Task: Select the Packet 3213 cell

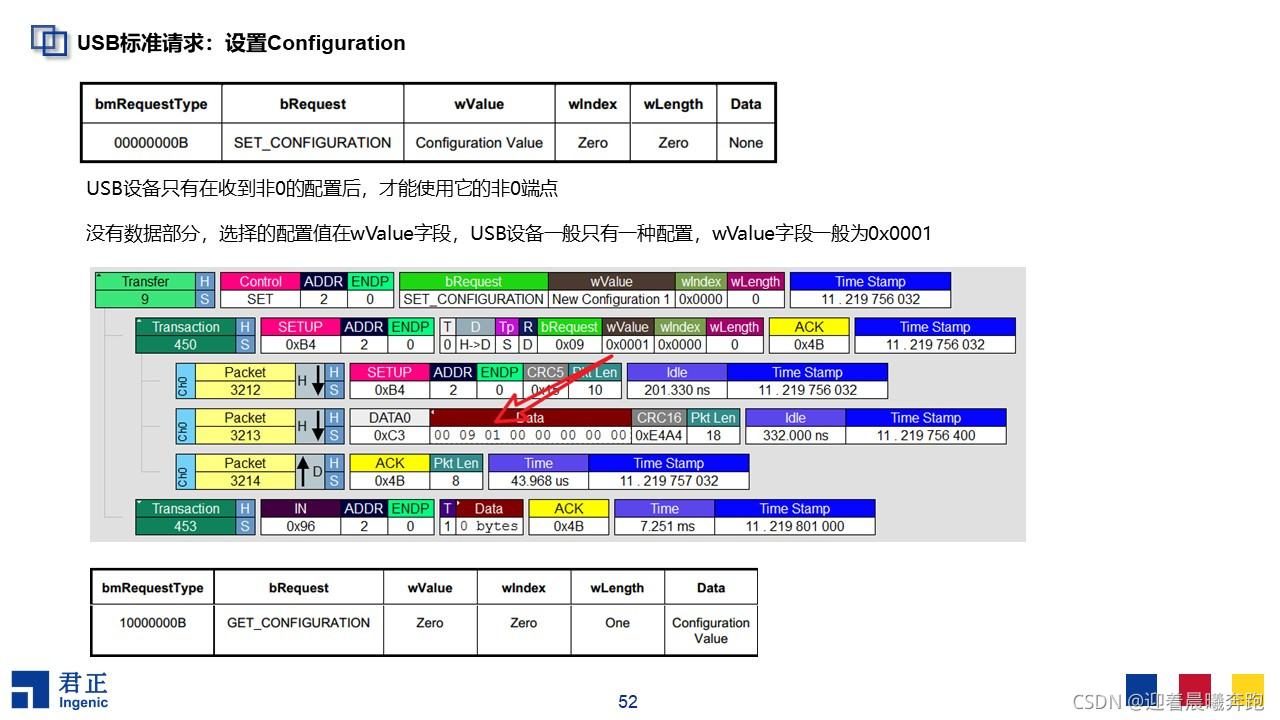Action: click(x=245, y=427)
